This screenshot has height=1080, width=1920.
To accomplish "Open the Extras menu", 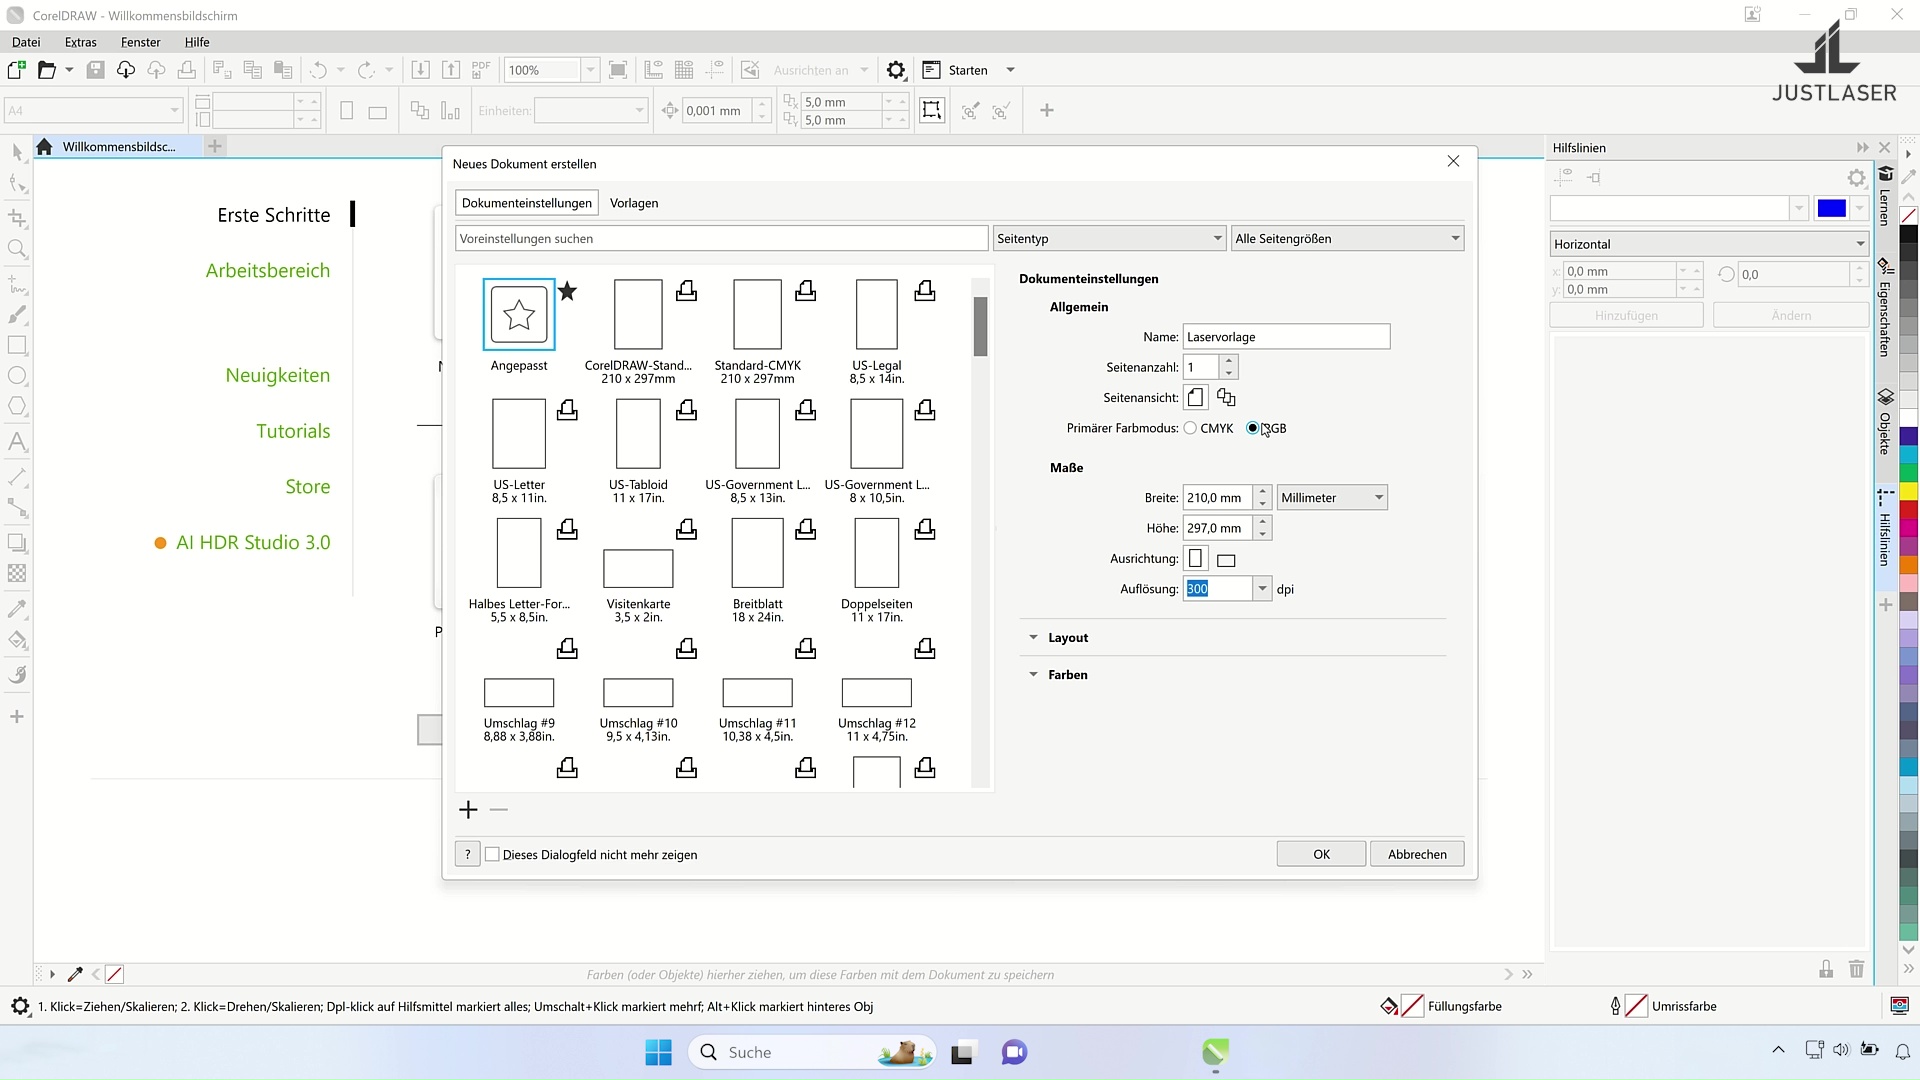I will [80, 42].
